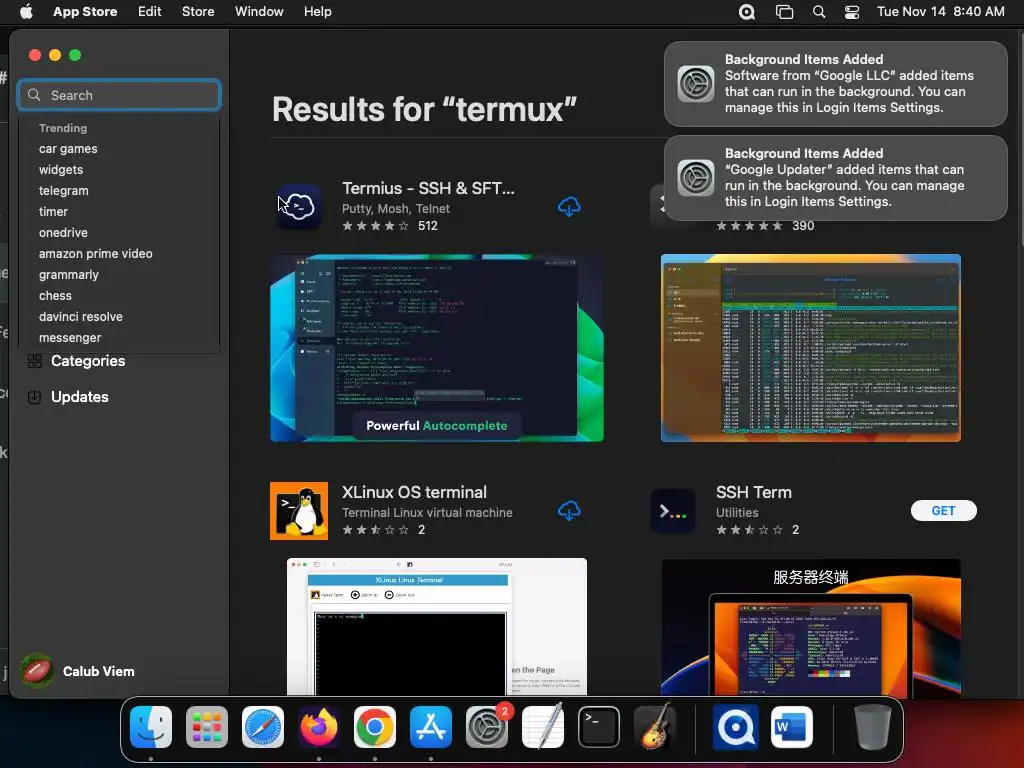The image size is (1024, 768).
Task: View XLinux Linux Terminal screenshot
Action: click(x=437, y=626)
